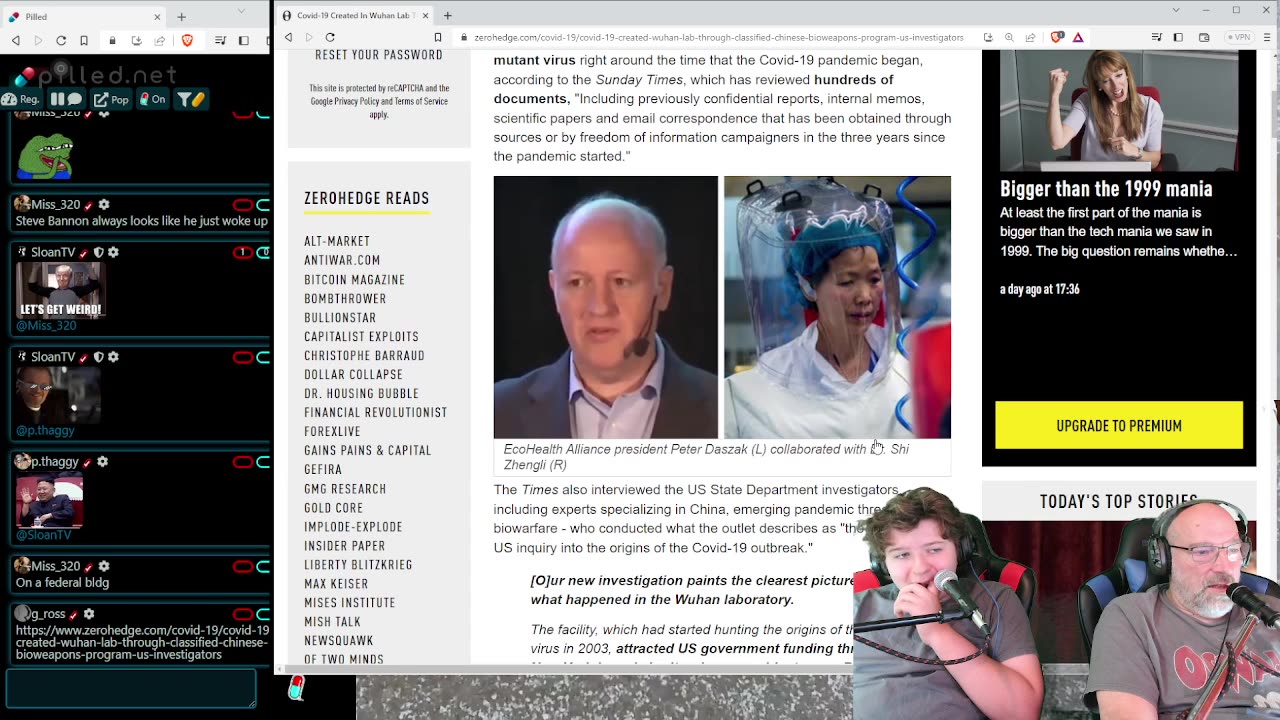Open the zerohedge link posted by g_ross

142,642
